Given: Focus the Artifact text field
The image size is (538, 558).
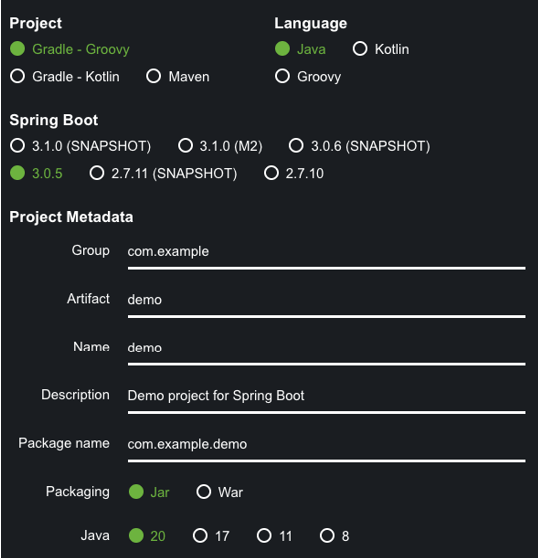Looking at the screenshot, I should pyautogui.click(x=327, y=305).
